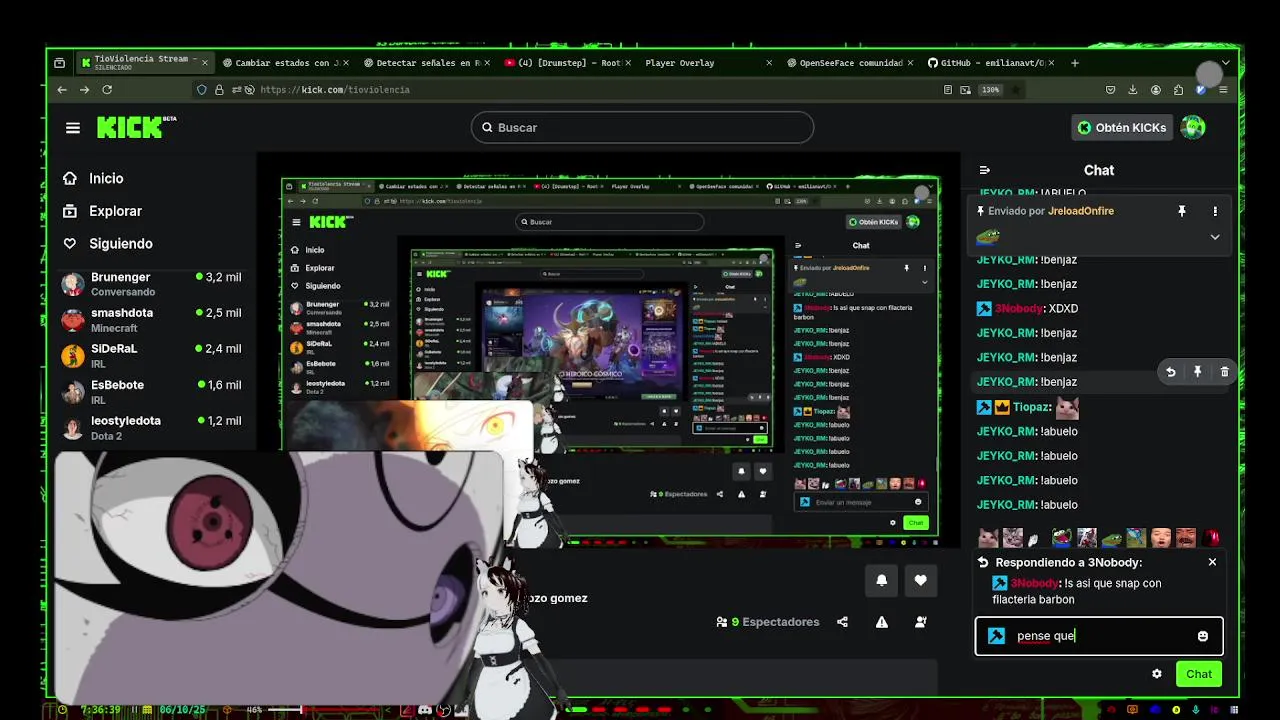Toggle follow heart button
Screen dimensions: 1280x720
(x=920, y=580)
